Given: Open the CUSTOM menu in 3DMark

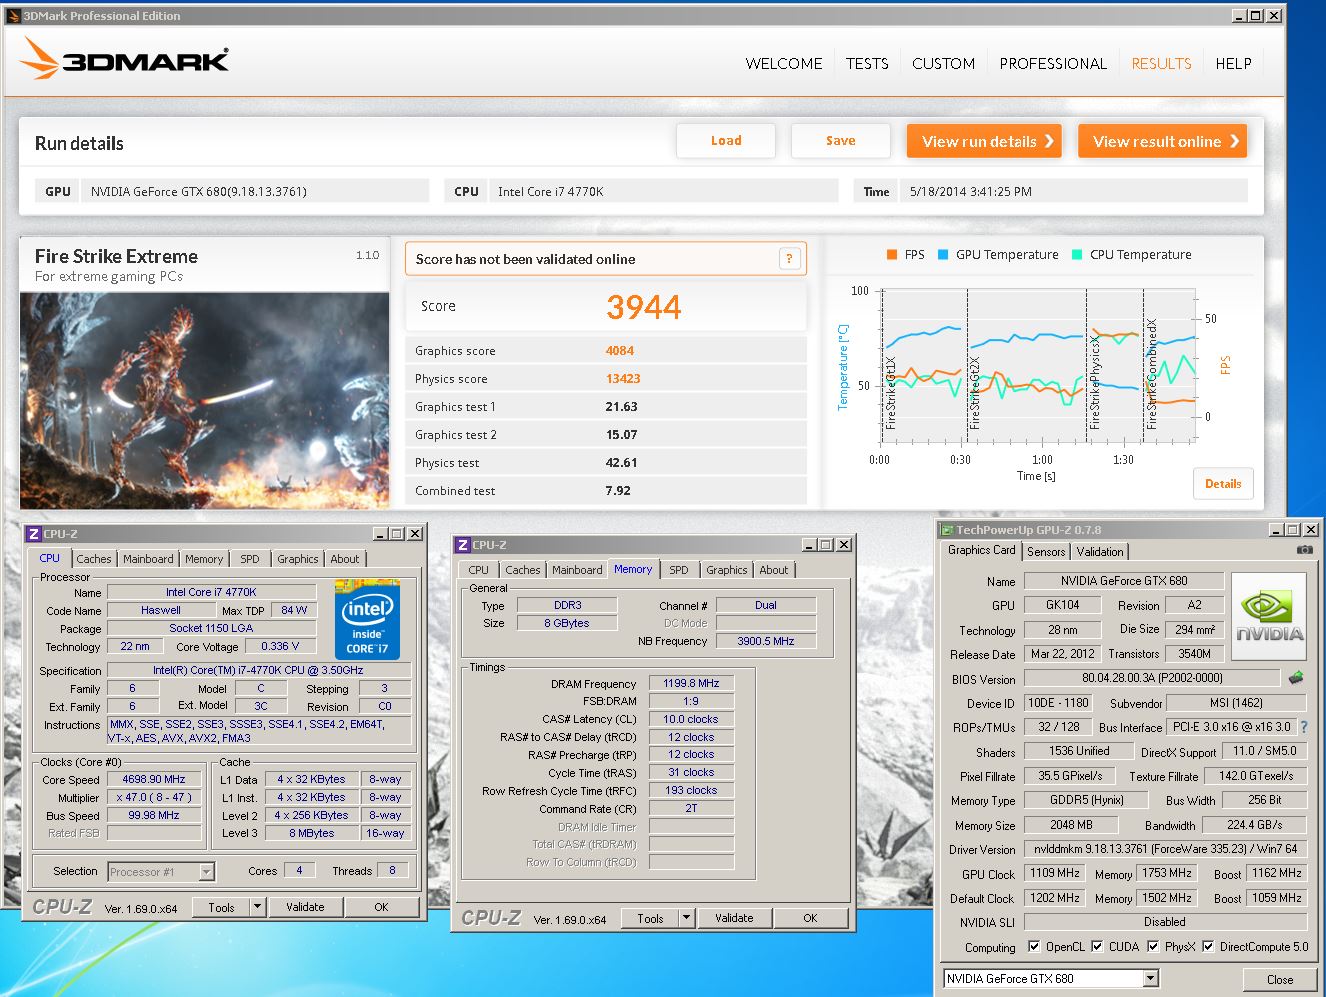Looking at the screenshot, I should coord(943,63).
